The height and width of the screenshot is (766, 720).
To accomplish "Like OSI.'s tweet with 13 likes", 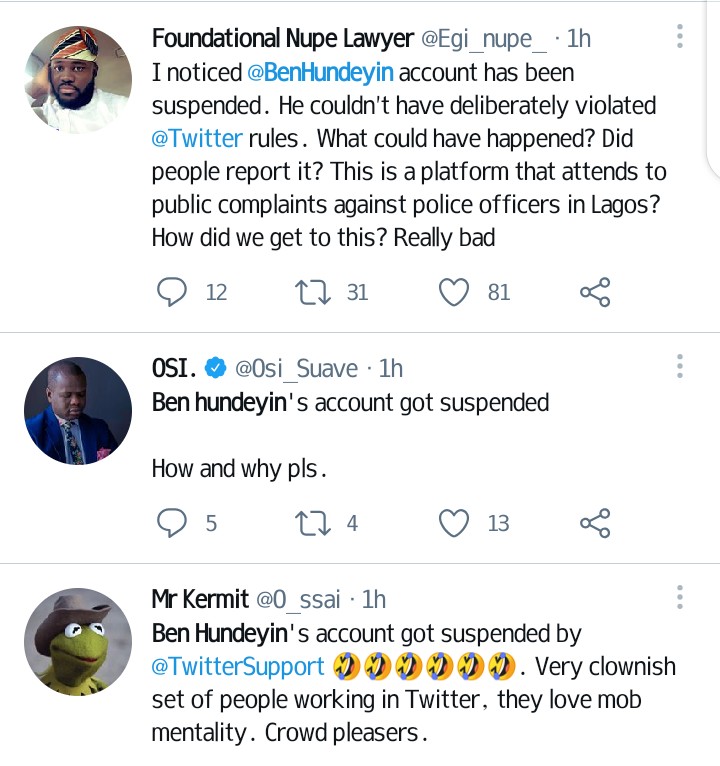I will click(455, 522).
